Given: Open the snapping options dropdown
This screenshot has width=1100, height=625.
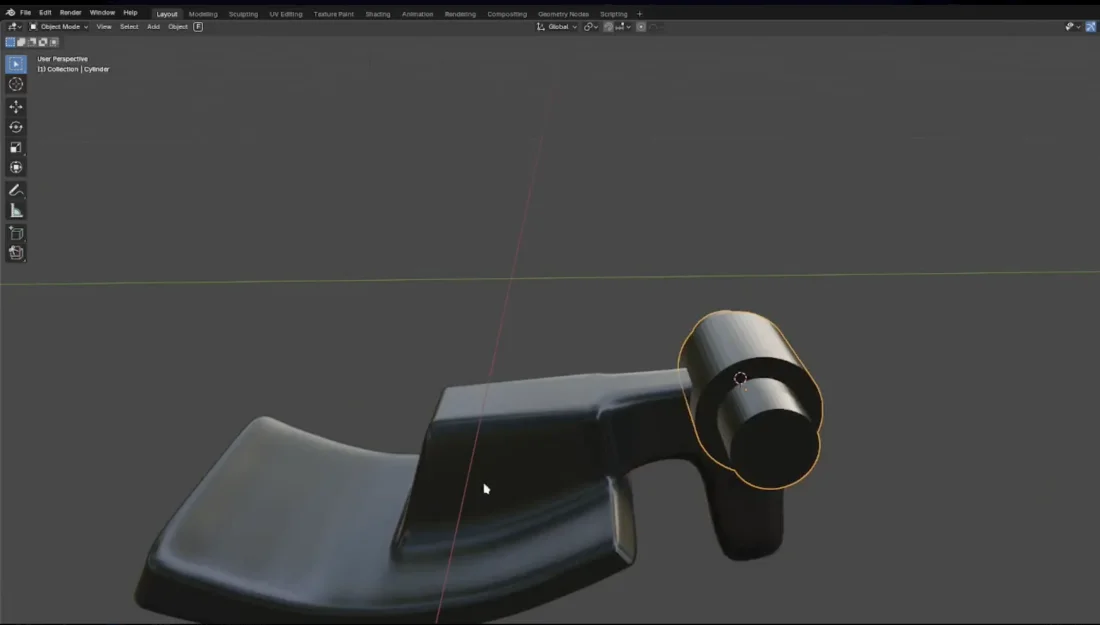Looking at the screenshot, I should click(x=624, y=27).
